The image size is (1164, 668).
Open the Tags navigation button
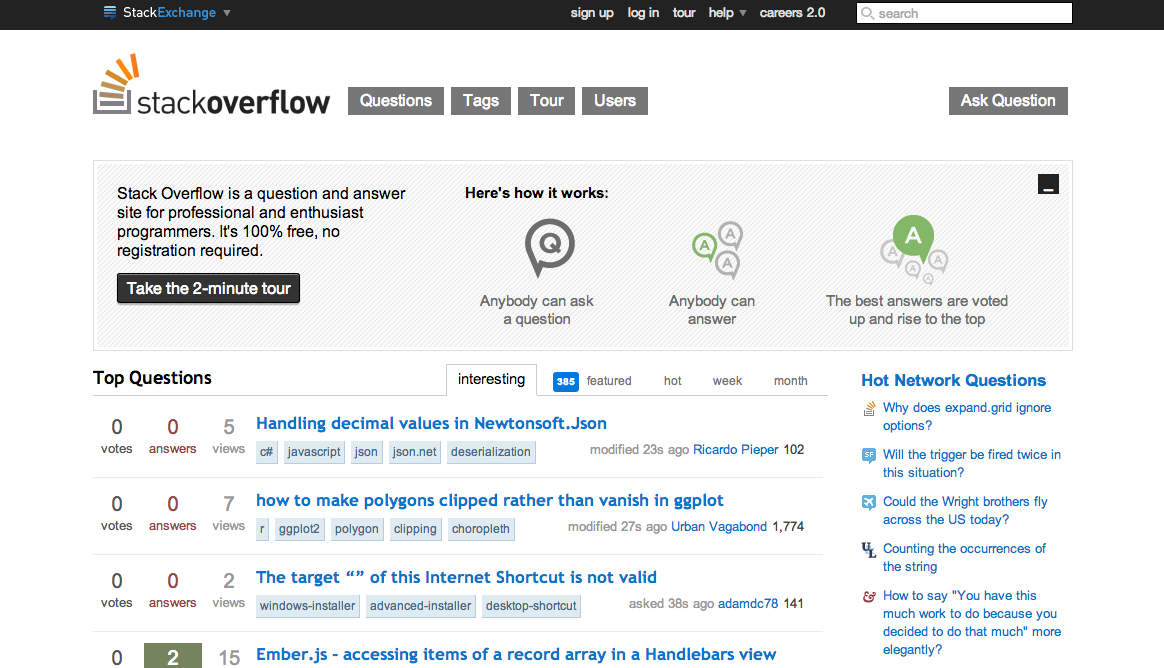[481, 101]
